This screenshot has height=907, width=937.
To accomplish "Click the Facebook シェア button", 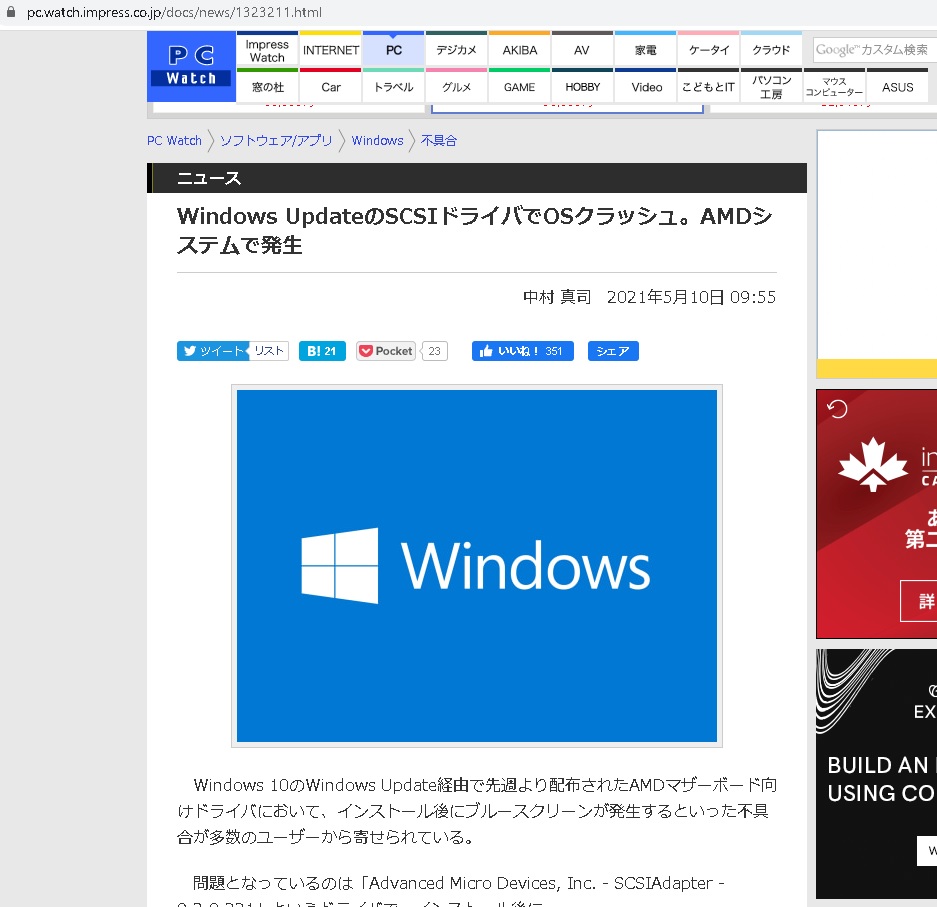I will [613, 351].
